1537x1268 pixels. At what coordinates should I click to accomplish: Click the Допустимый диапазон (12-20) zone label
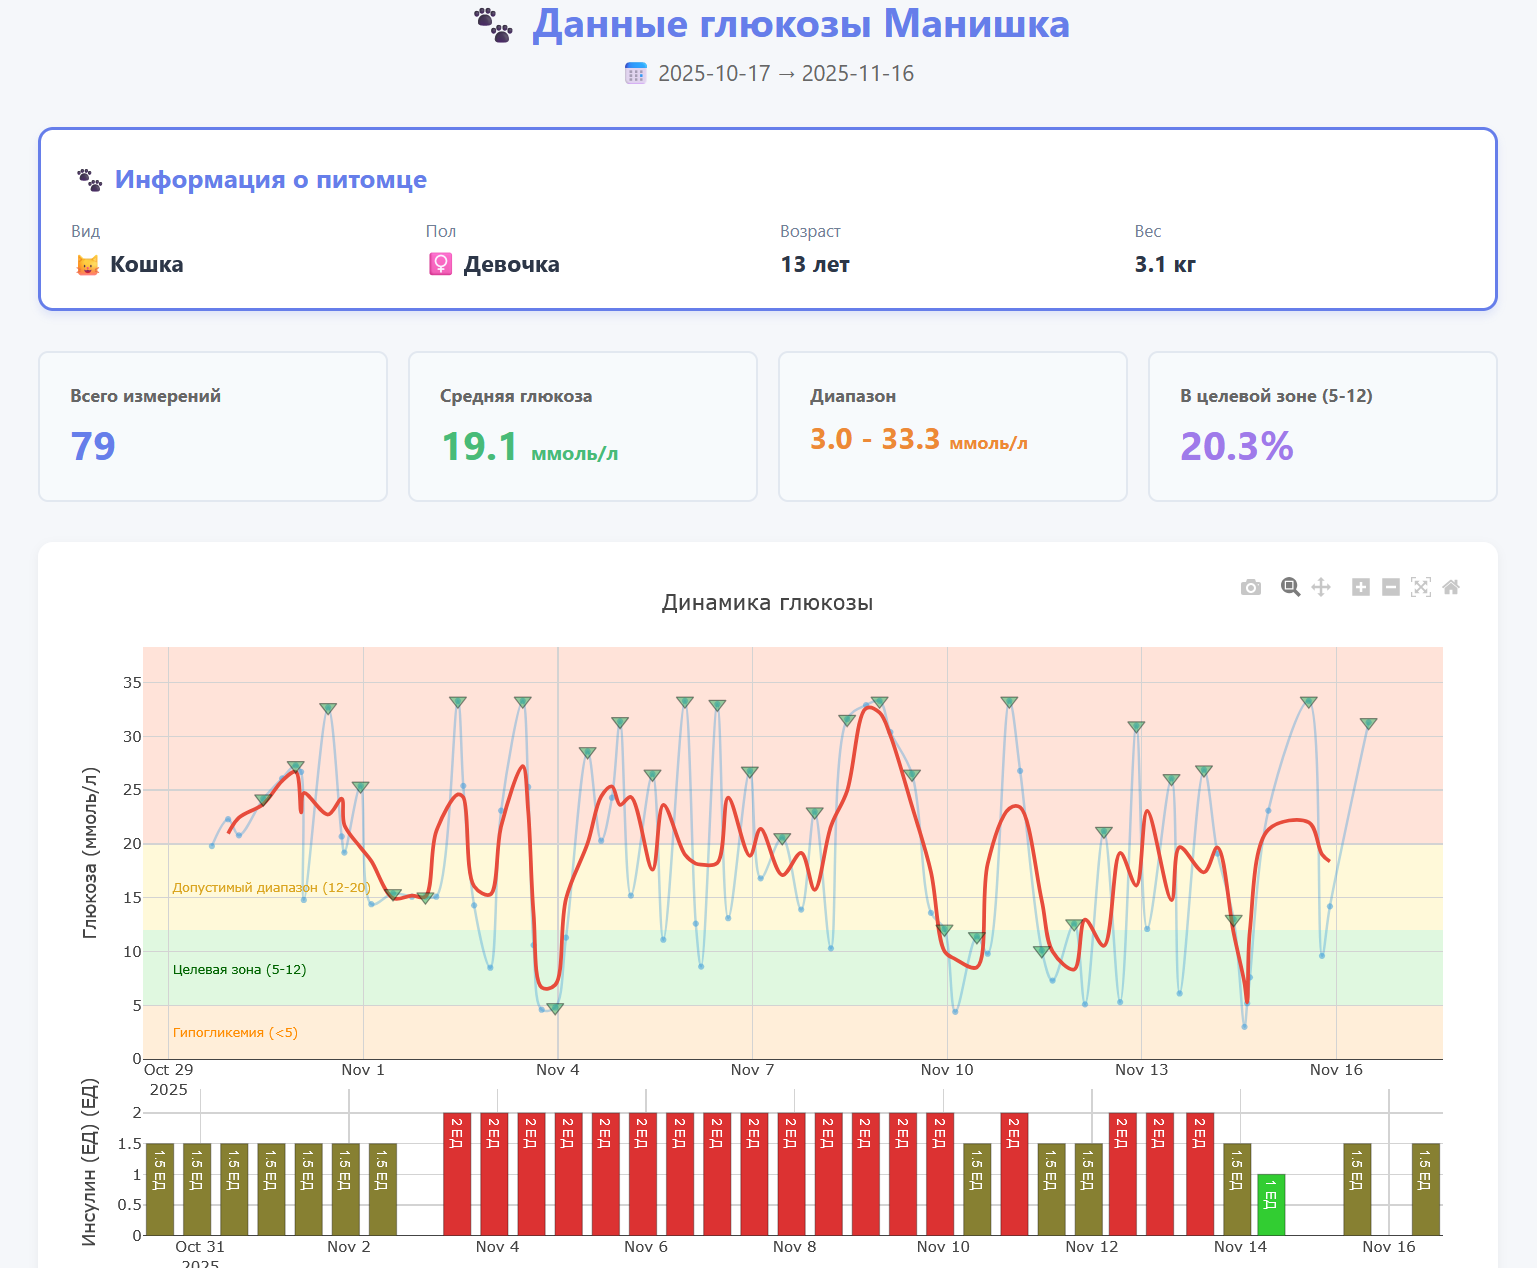(271, 888)
